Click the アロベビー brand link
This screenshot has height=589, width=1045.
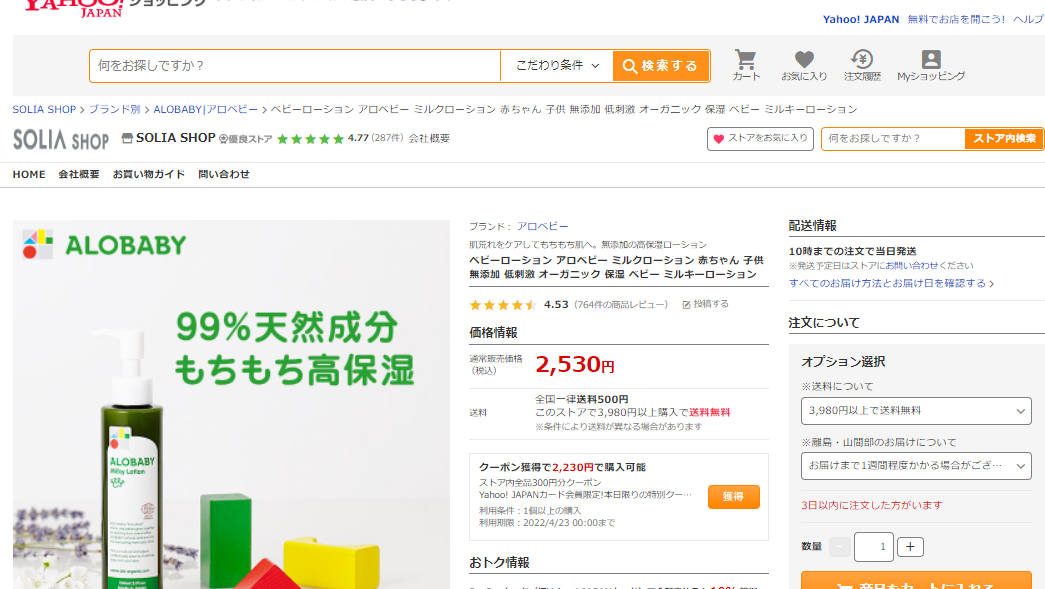(542, 227)
